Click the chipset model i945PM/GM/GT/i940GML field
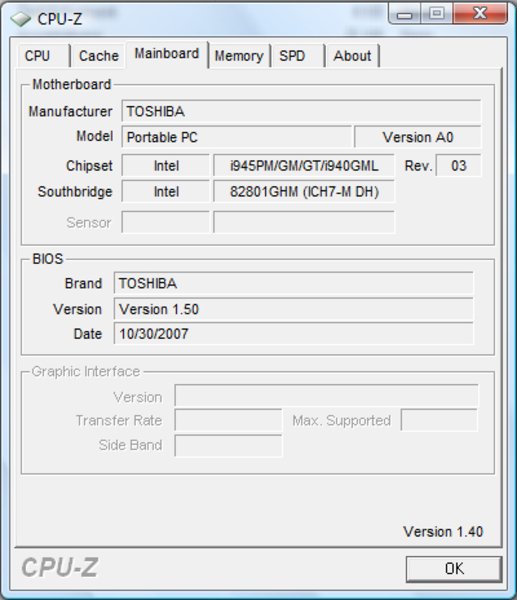The width and height of the screenshot is (517, 600). pos(304,166)
